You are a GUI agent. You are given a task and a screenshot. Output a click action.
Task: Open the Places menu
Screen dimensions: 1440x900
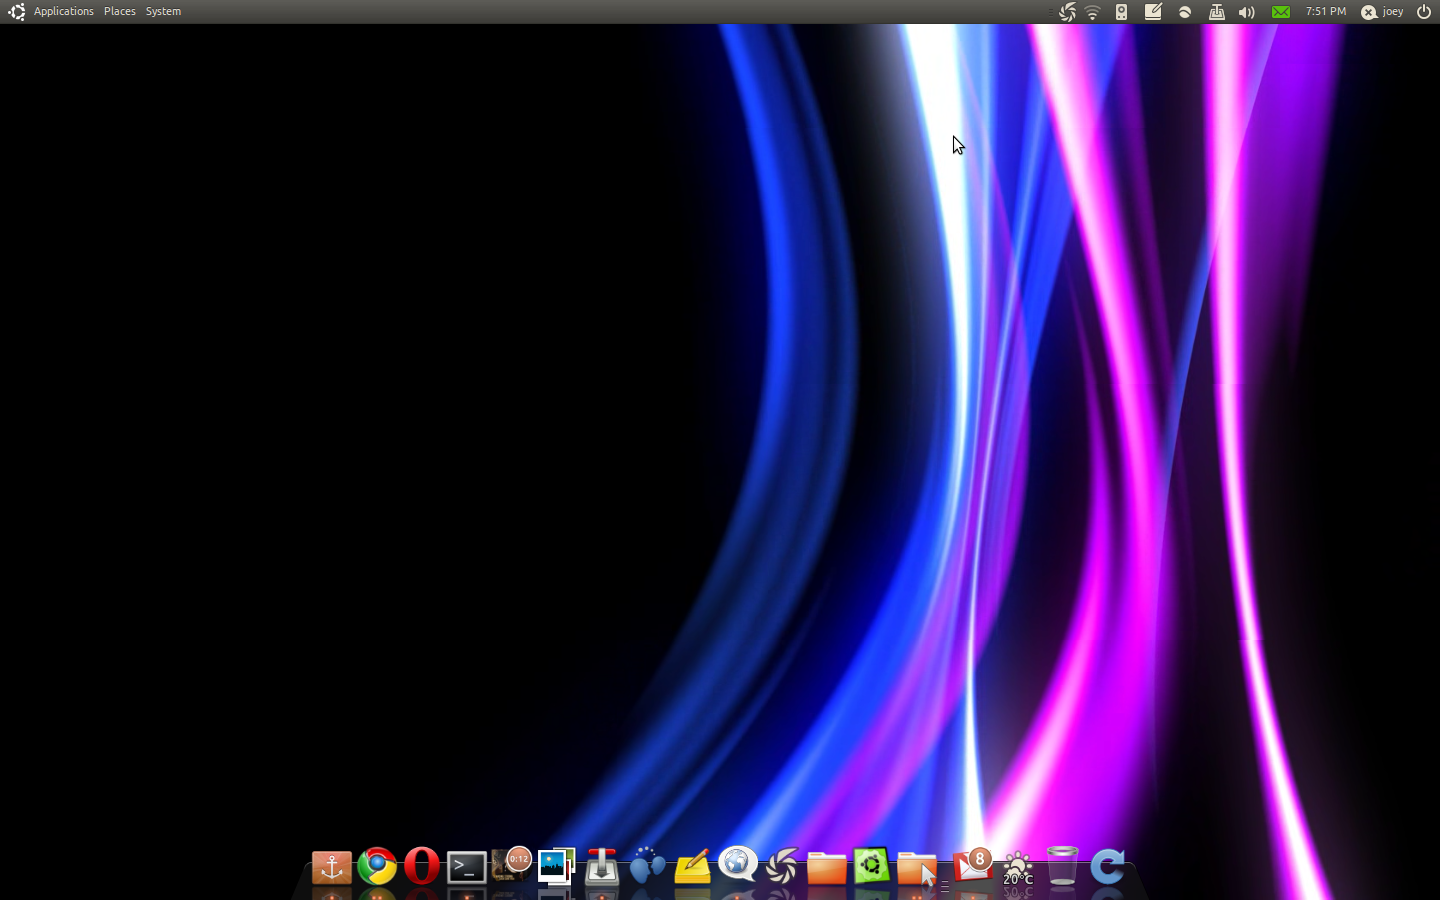tap(120, 12)
